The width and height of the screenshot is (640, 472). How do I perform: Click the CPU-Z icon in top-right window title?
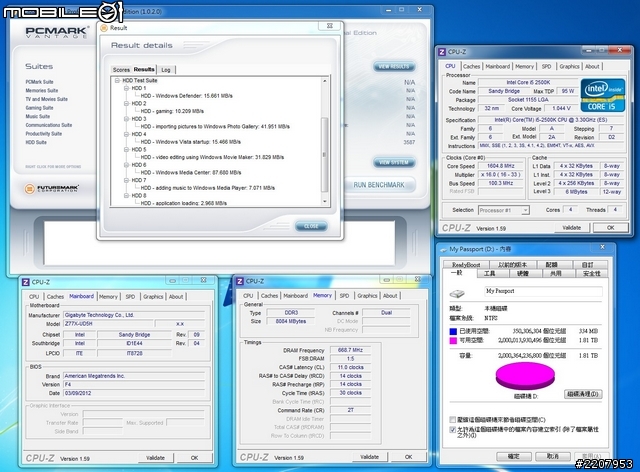pyautogui.click(x=442, y=52)
